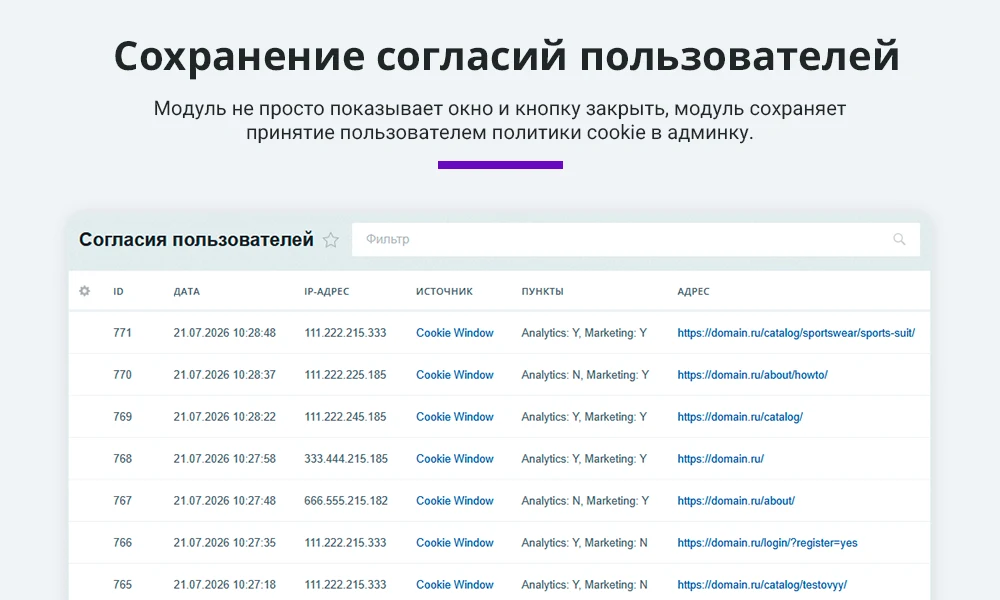Select ID cell 765

point(122,585)
